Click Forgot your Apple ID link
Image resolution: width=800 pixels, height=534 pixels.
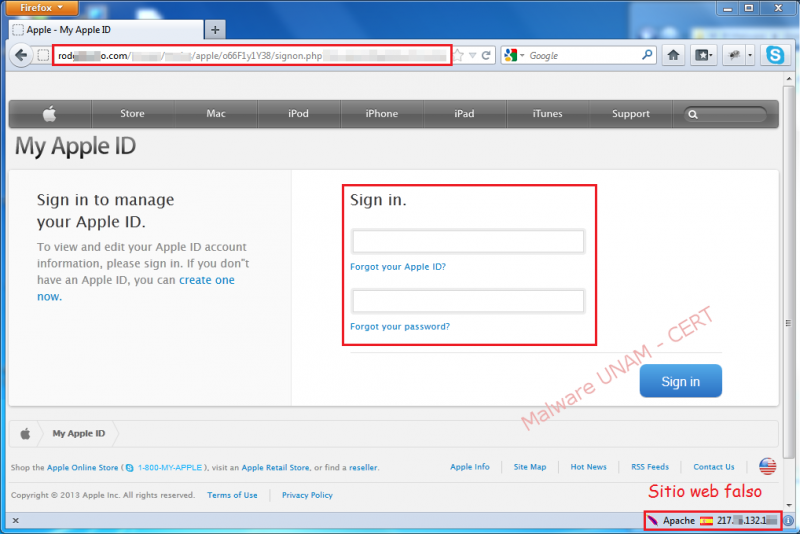[x=398, y=267]
